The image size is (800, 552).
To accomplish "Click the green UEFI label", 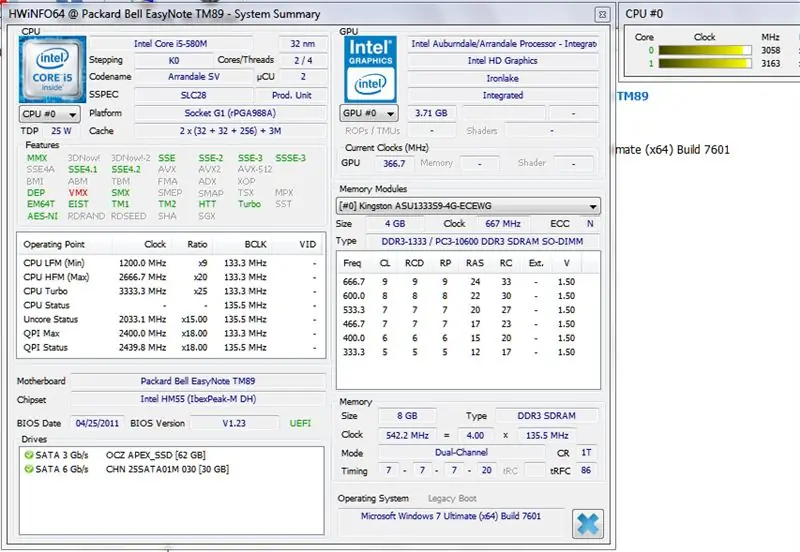I will 300,423.
